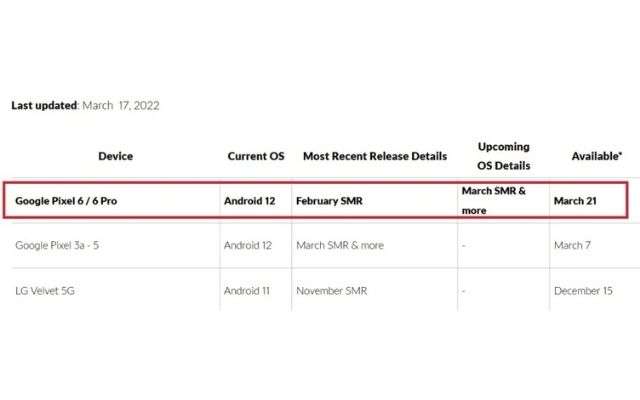Click the 'Android 11' cell
Screen dimensions: 640x400
pyautogui.click(x=247, y=291)
